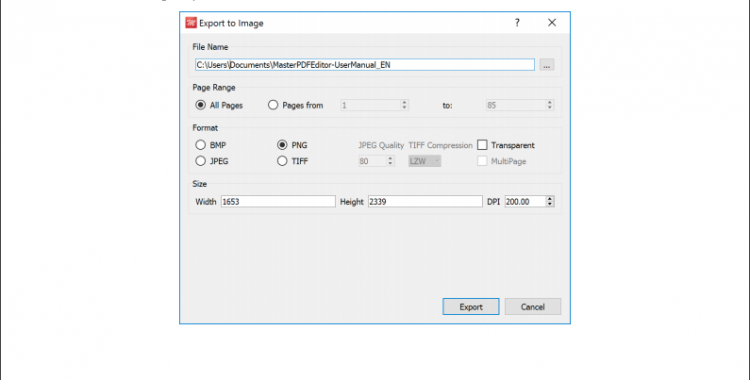
Task: Open the help question mark button
Action: coord(517,22)
